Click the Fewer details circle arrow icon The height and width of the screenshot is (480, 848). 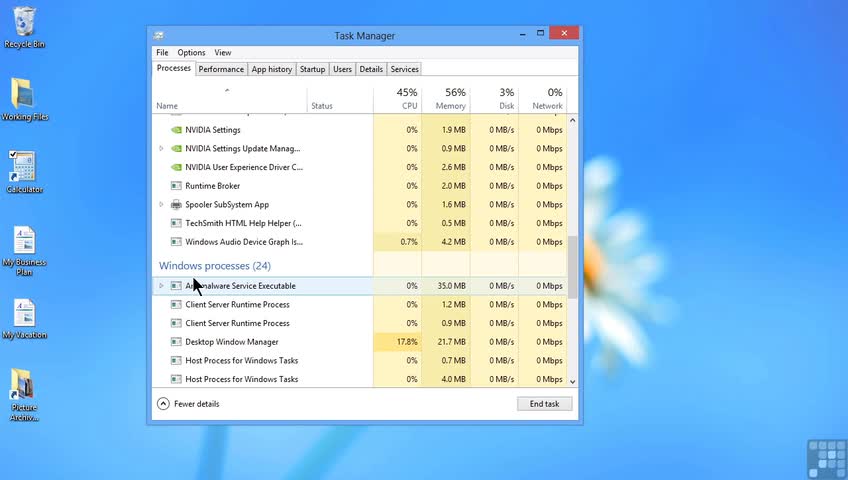pos(163,404)
